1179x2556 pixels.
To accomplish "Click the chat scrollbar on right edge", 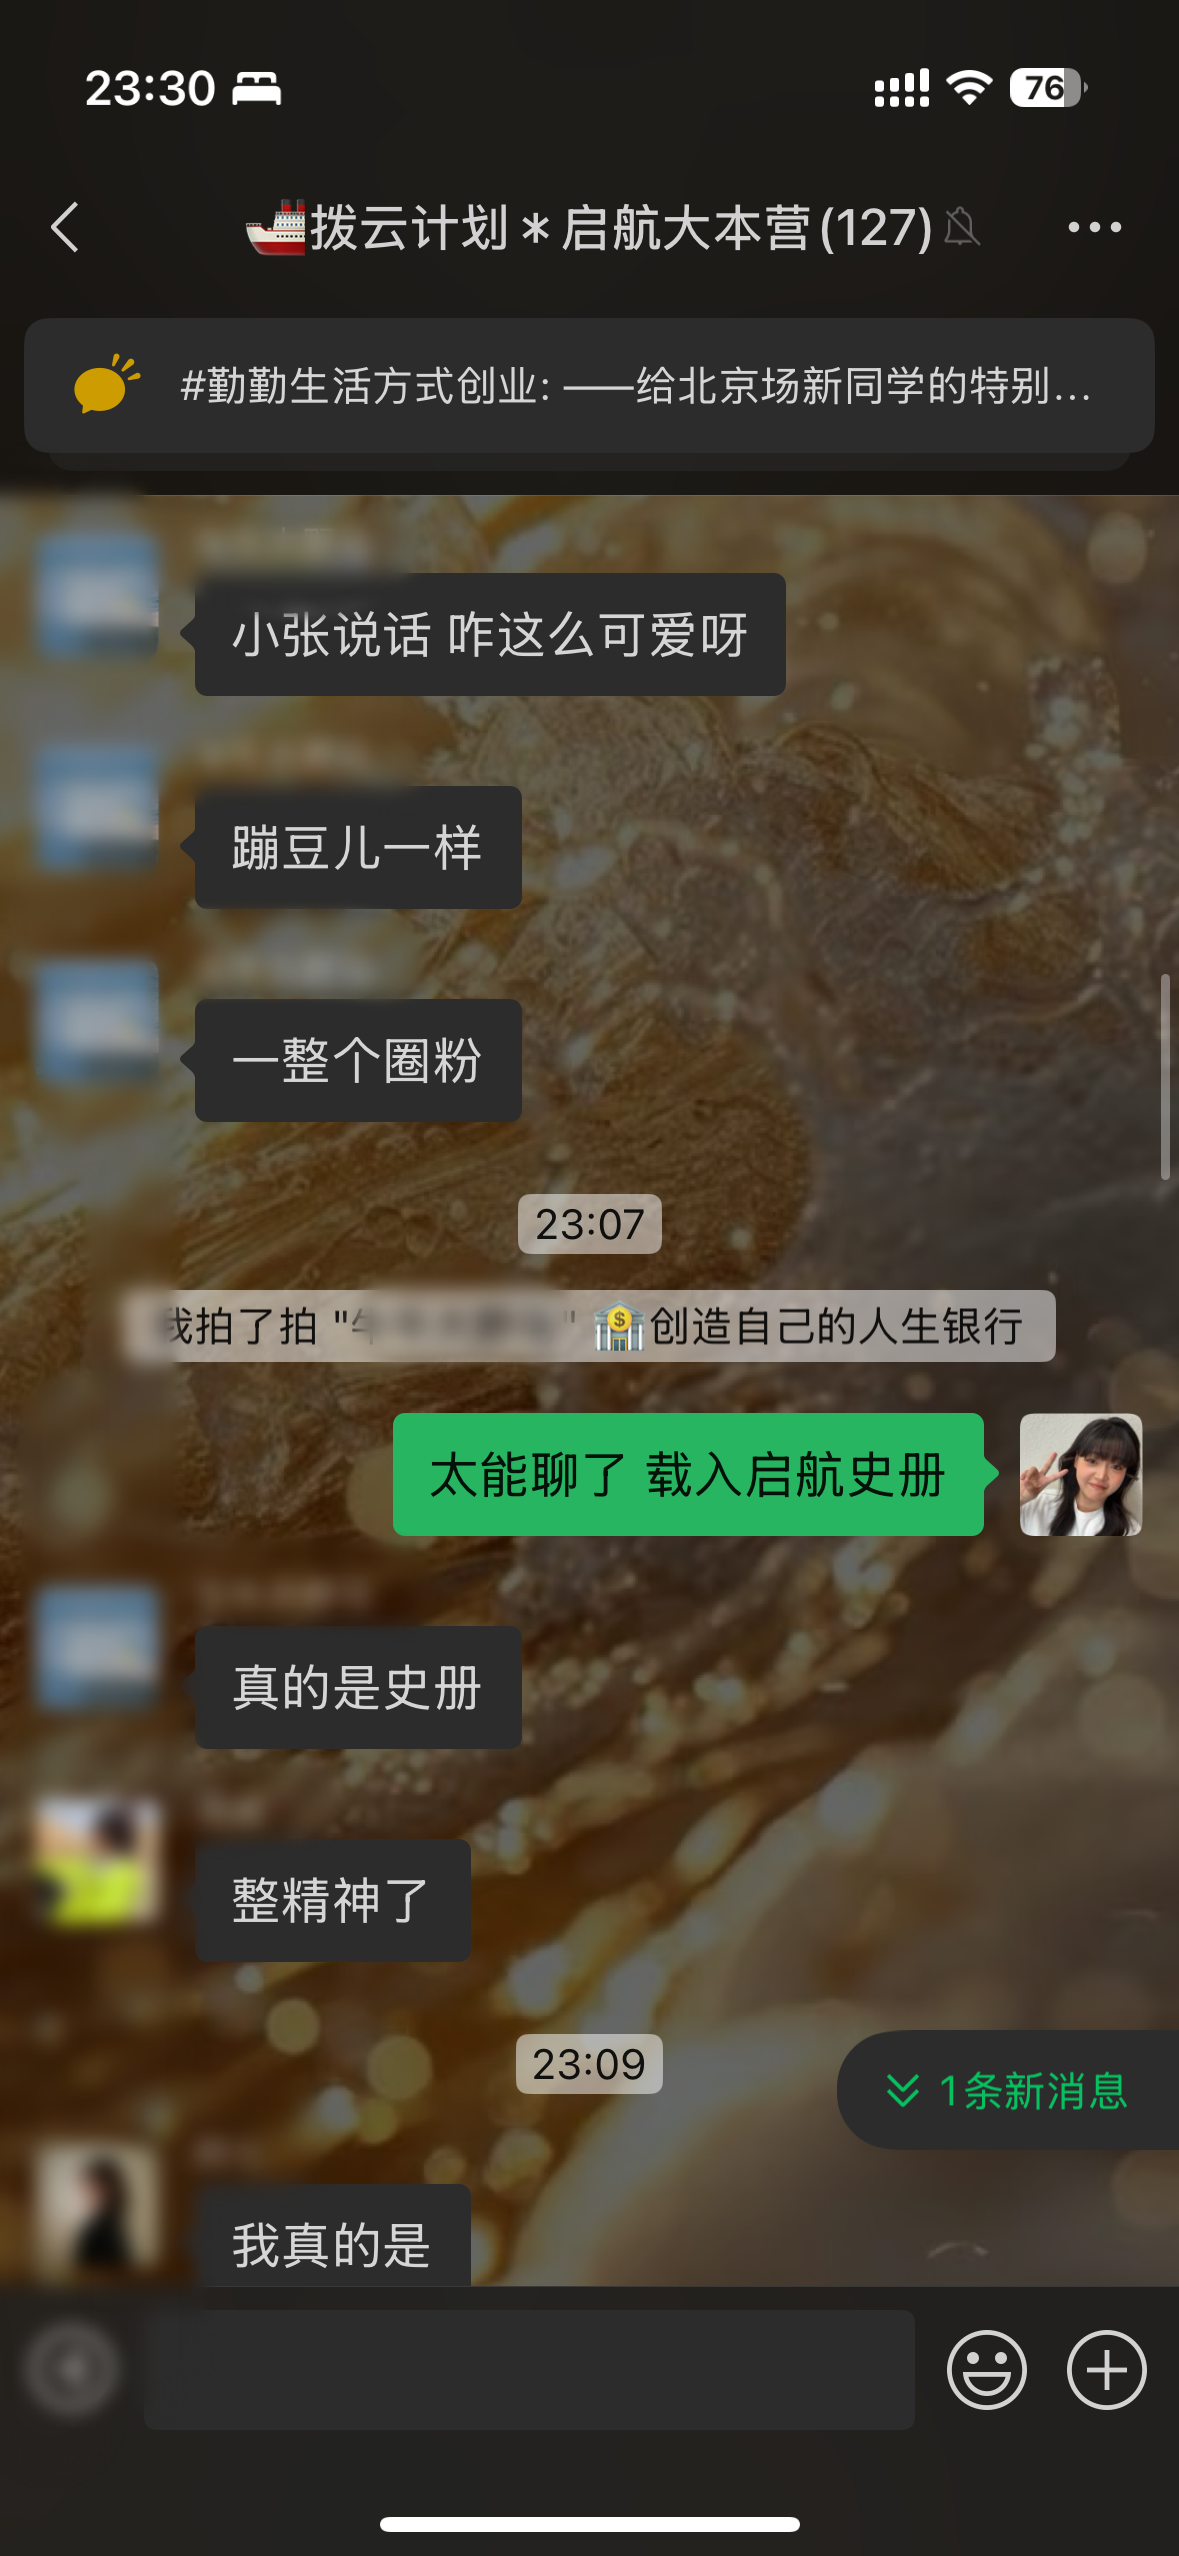I will pos(1165,1076).
